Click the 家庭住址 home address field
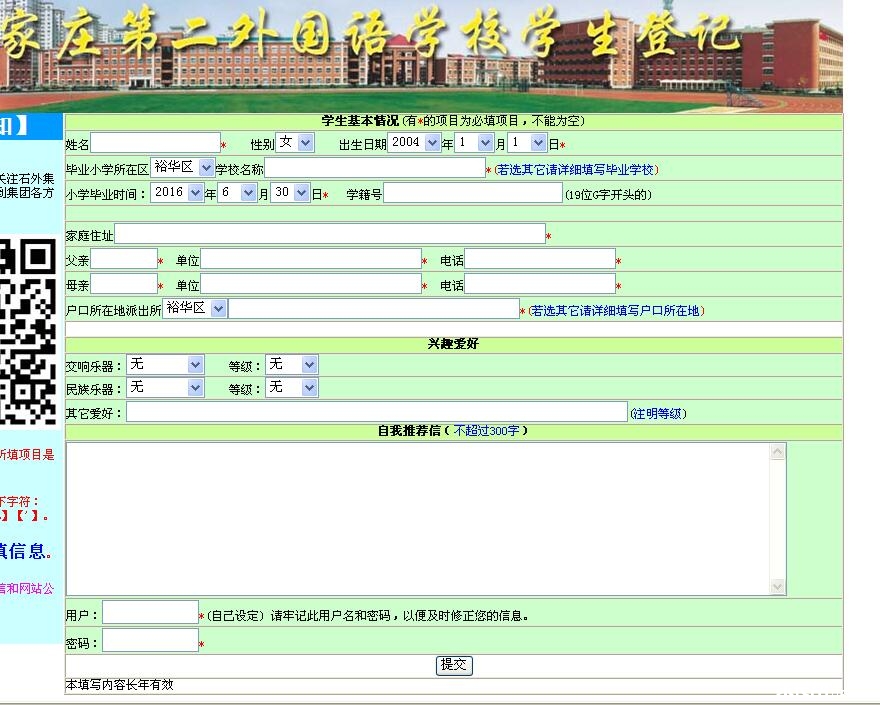The width and height of the screenshot is (880, 705). [x=329, y=234]
